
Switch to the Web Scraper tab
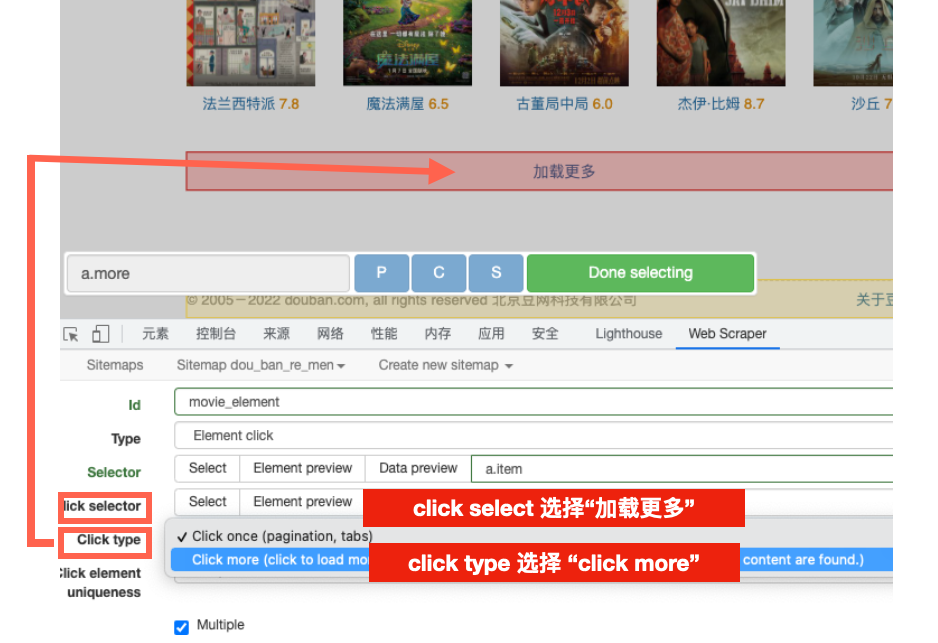pyautogui.click(x=727, y=334)
